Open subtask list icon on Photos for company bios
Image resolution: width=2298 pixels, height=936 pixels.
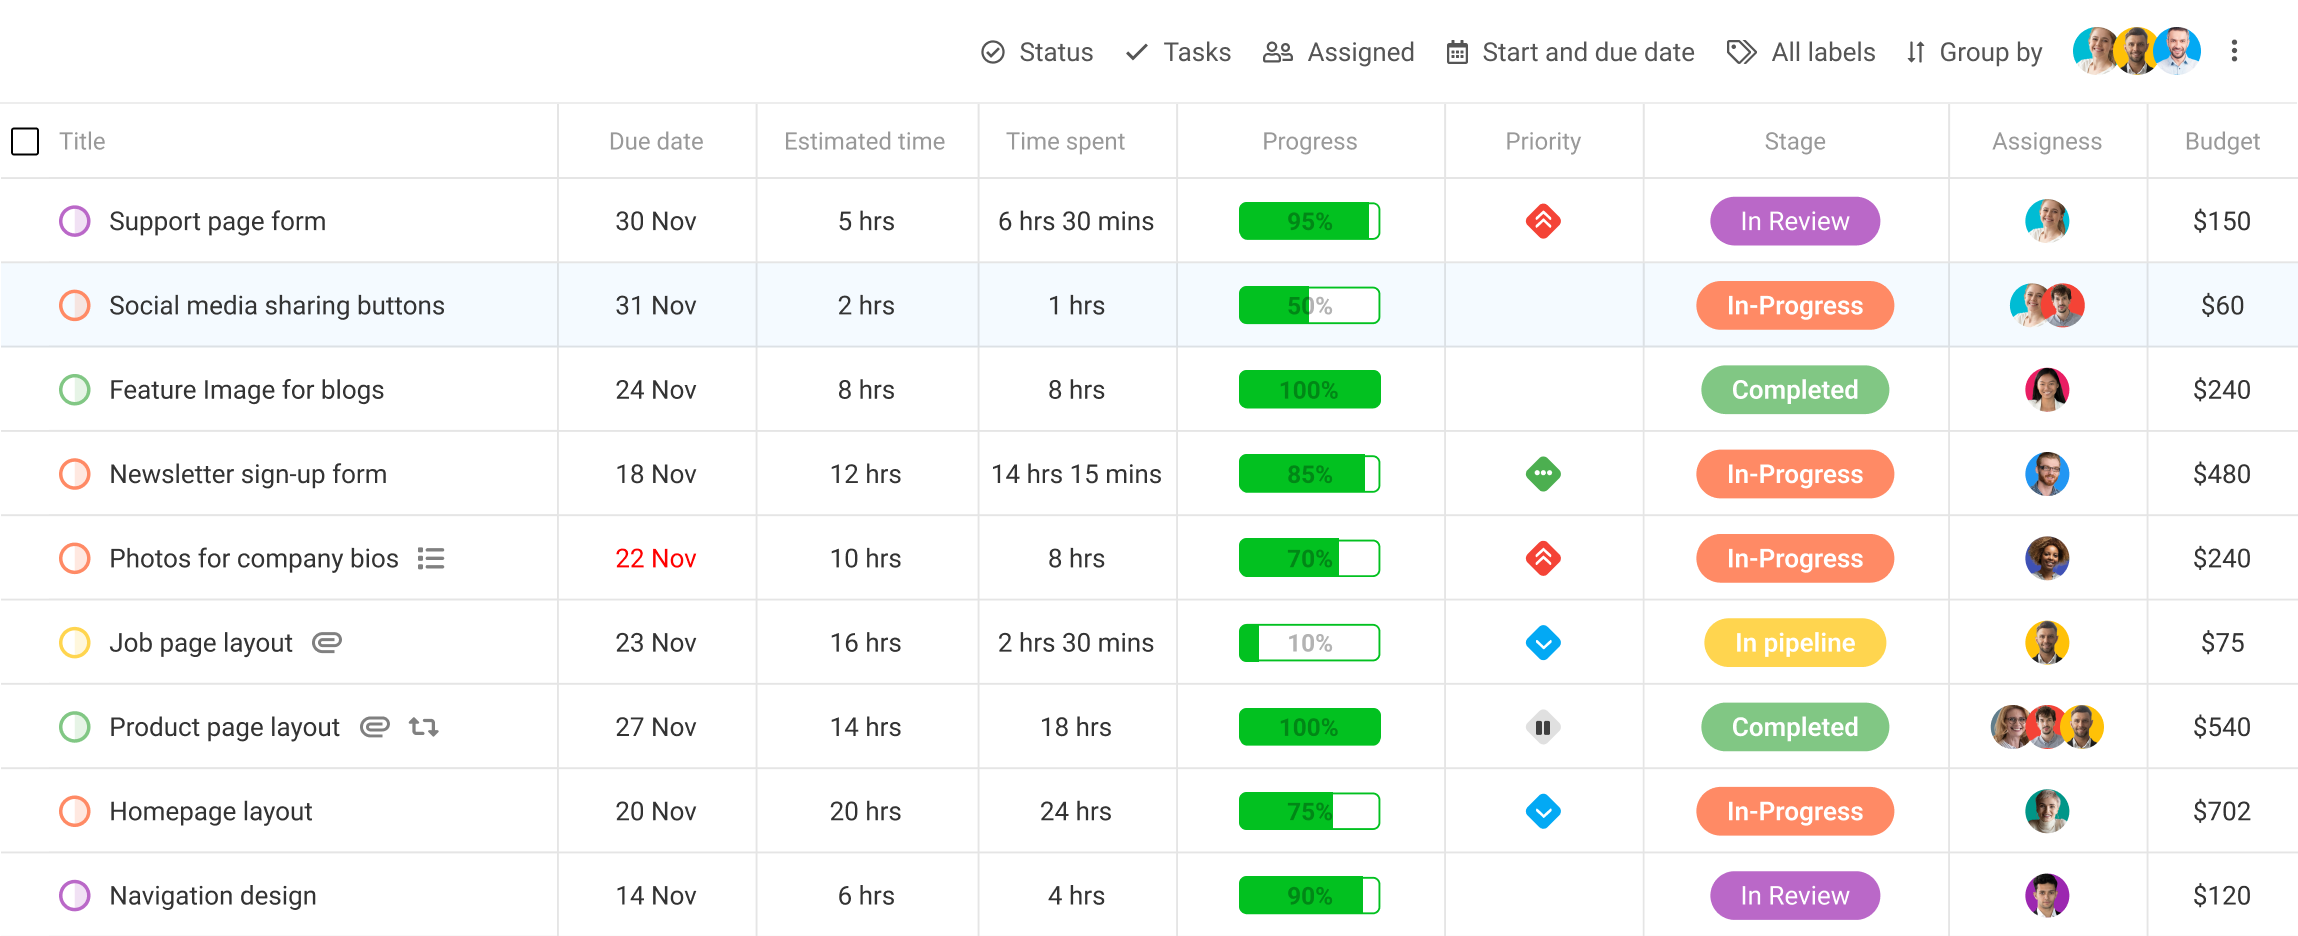coord(431,558)
